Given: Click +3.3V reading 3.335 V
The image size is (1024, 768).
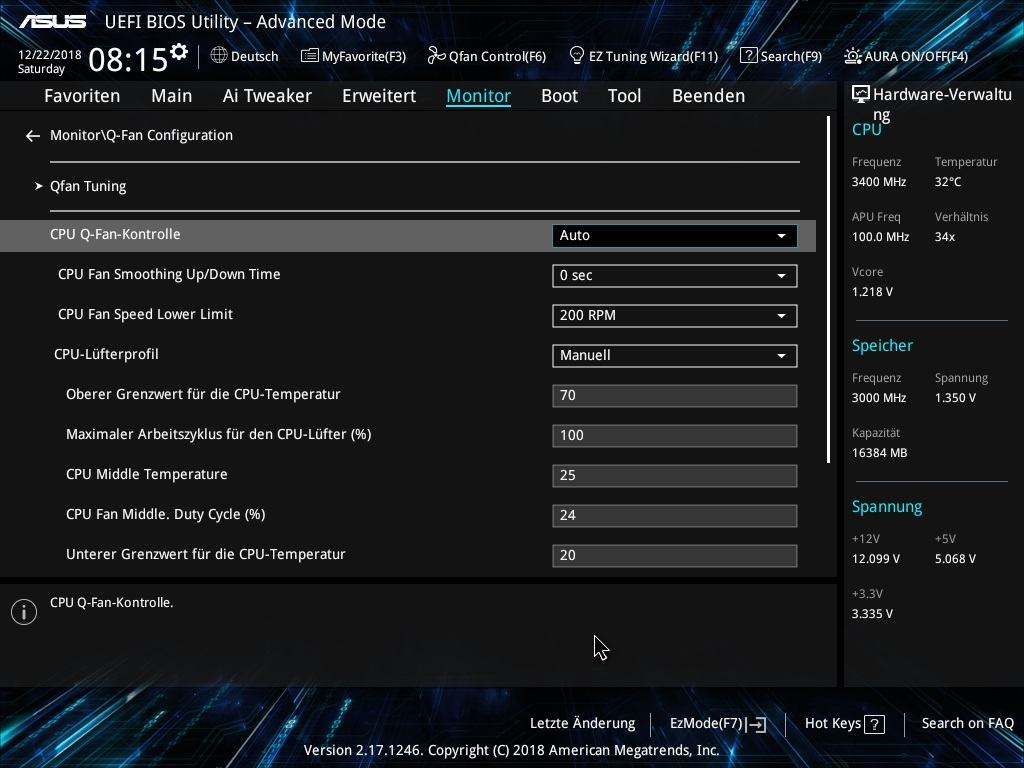Looking at the screenshot, I should (872, 614).
